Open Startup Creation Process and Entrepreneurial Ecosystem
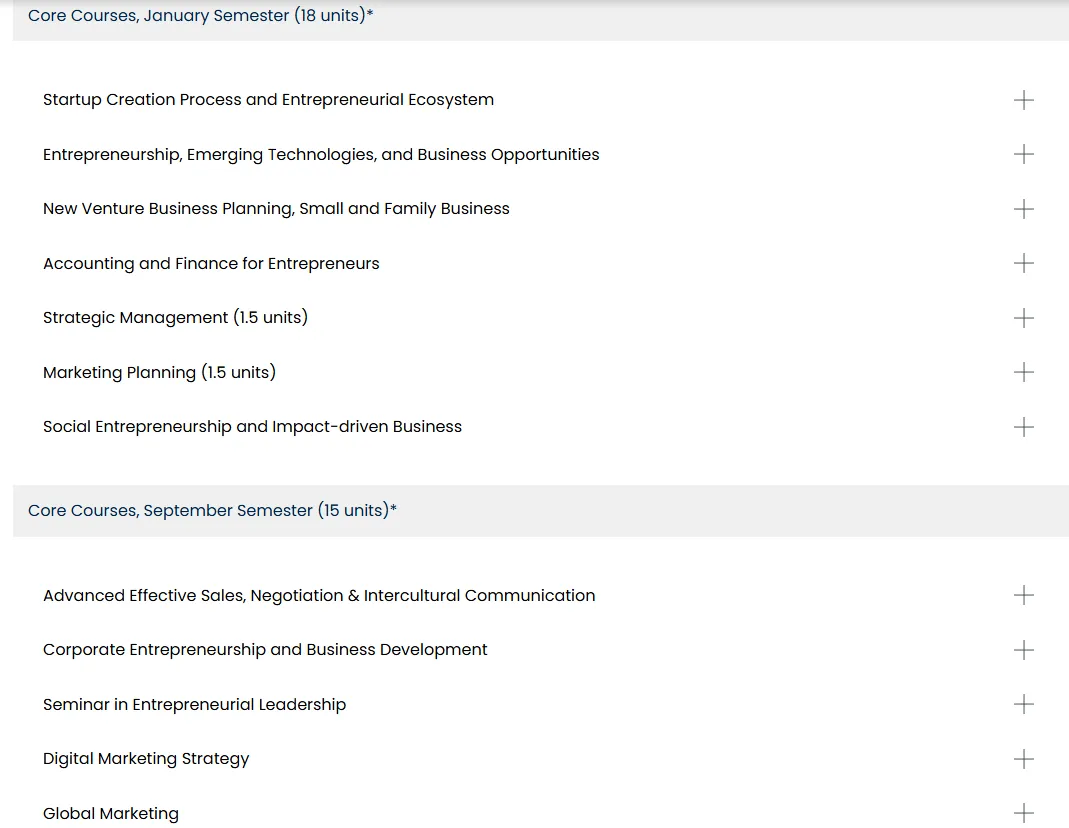Viewport: 1069px width, 828px height. (268, 100)
